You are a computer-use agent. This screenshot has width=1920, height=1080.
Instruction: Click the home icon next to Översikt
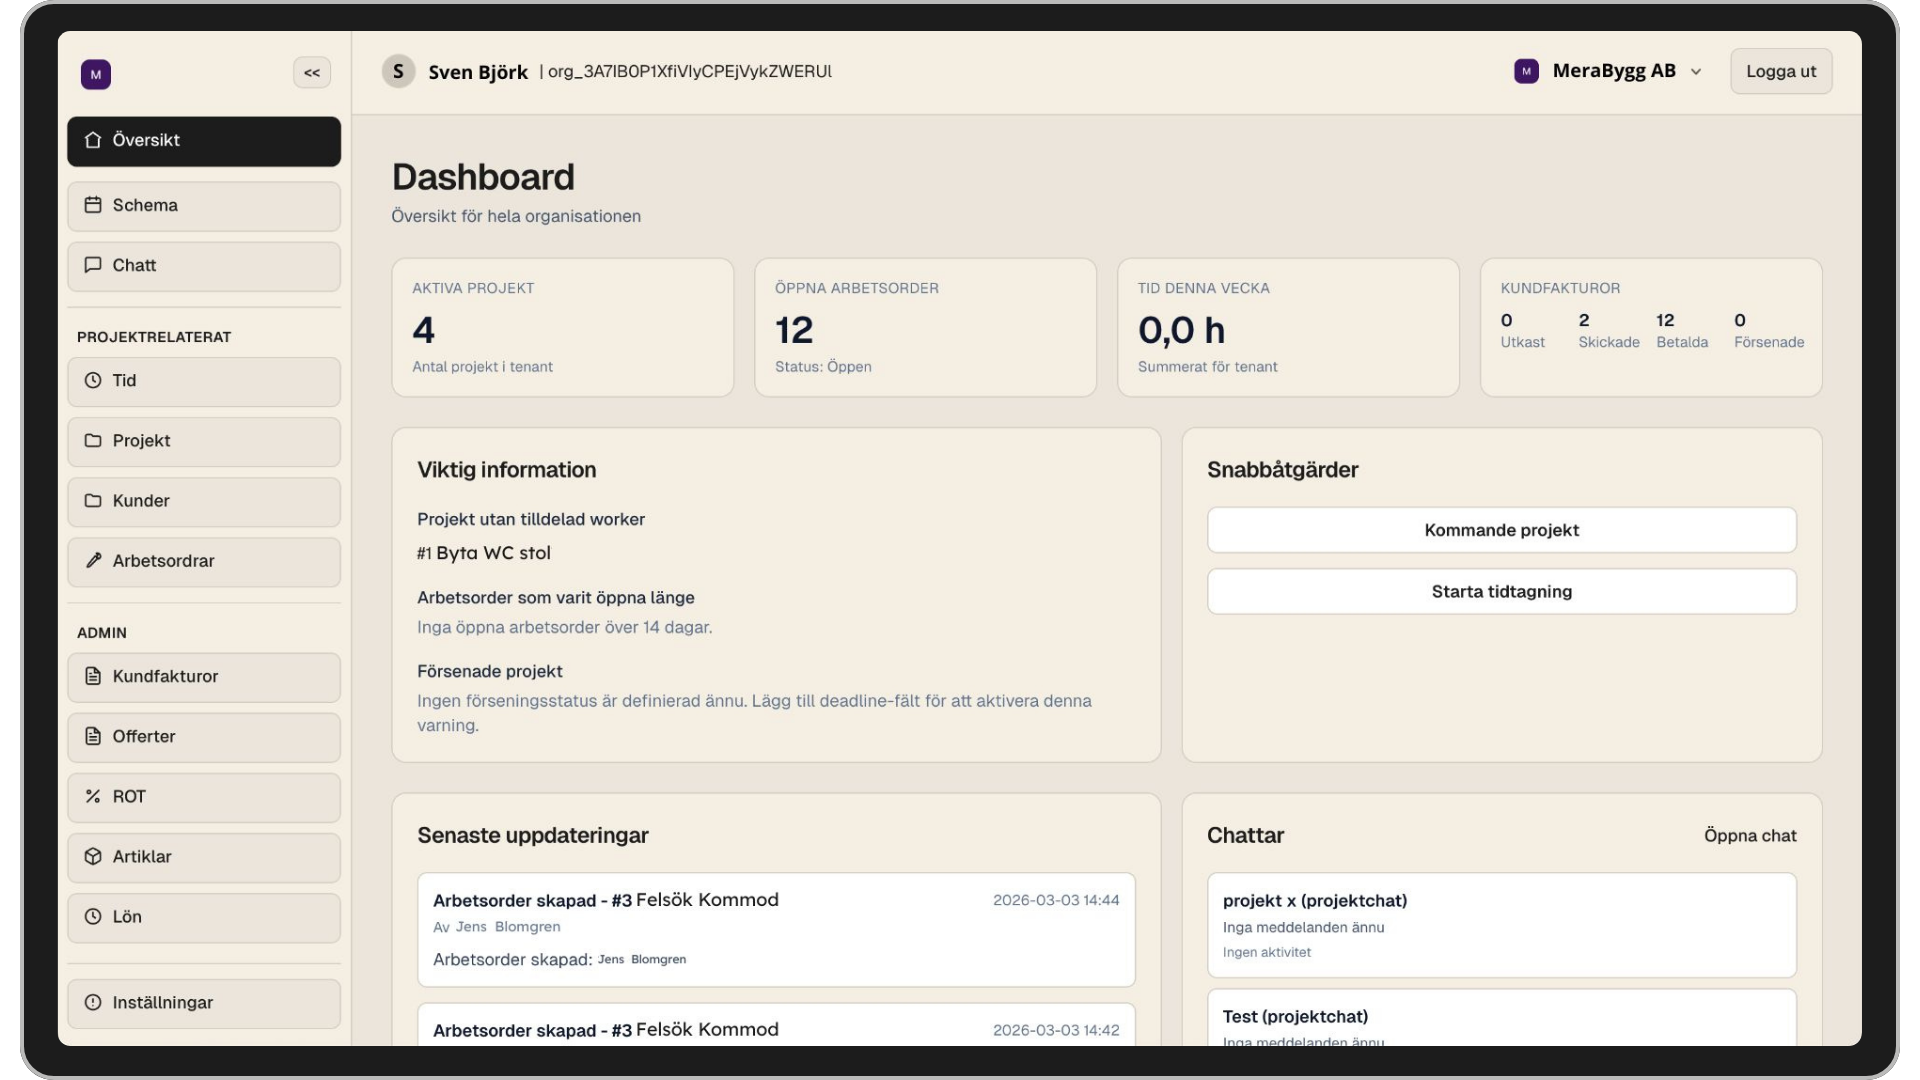tap(93, 140)
